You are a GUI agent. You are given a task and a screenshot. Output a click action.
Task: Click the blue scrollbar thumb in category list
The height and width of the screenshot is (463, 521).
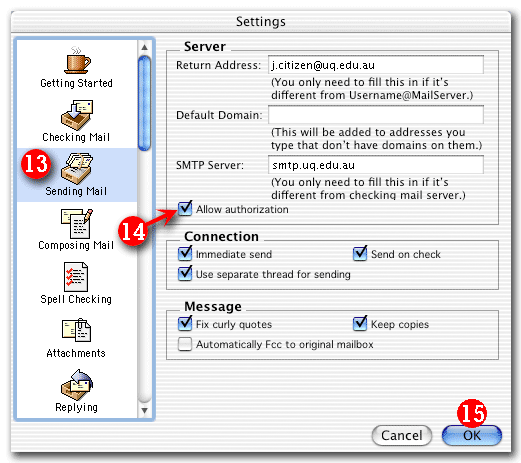click(144, 103)
